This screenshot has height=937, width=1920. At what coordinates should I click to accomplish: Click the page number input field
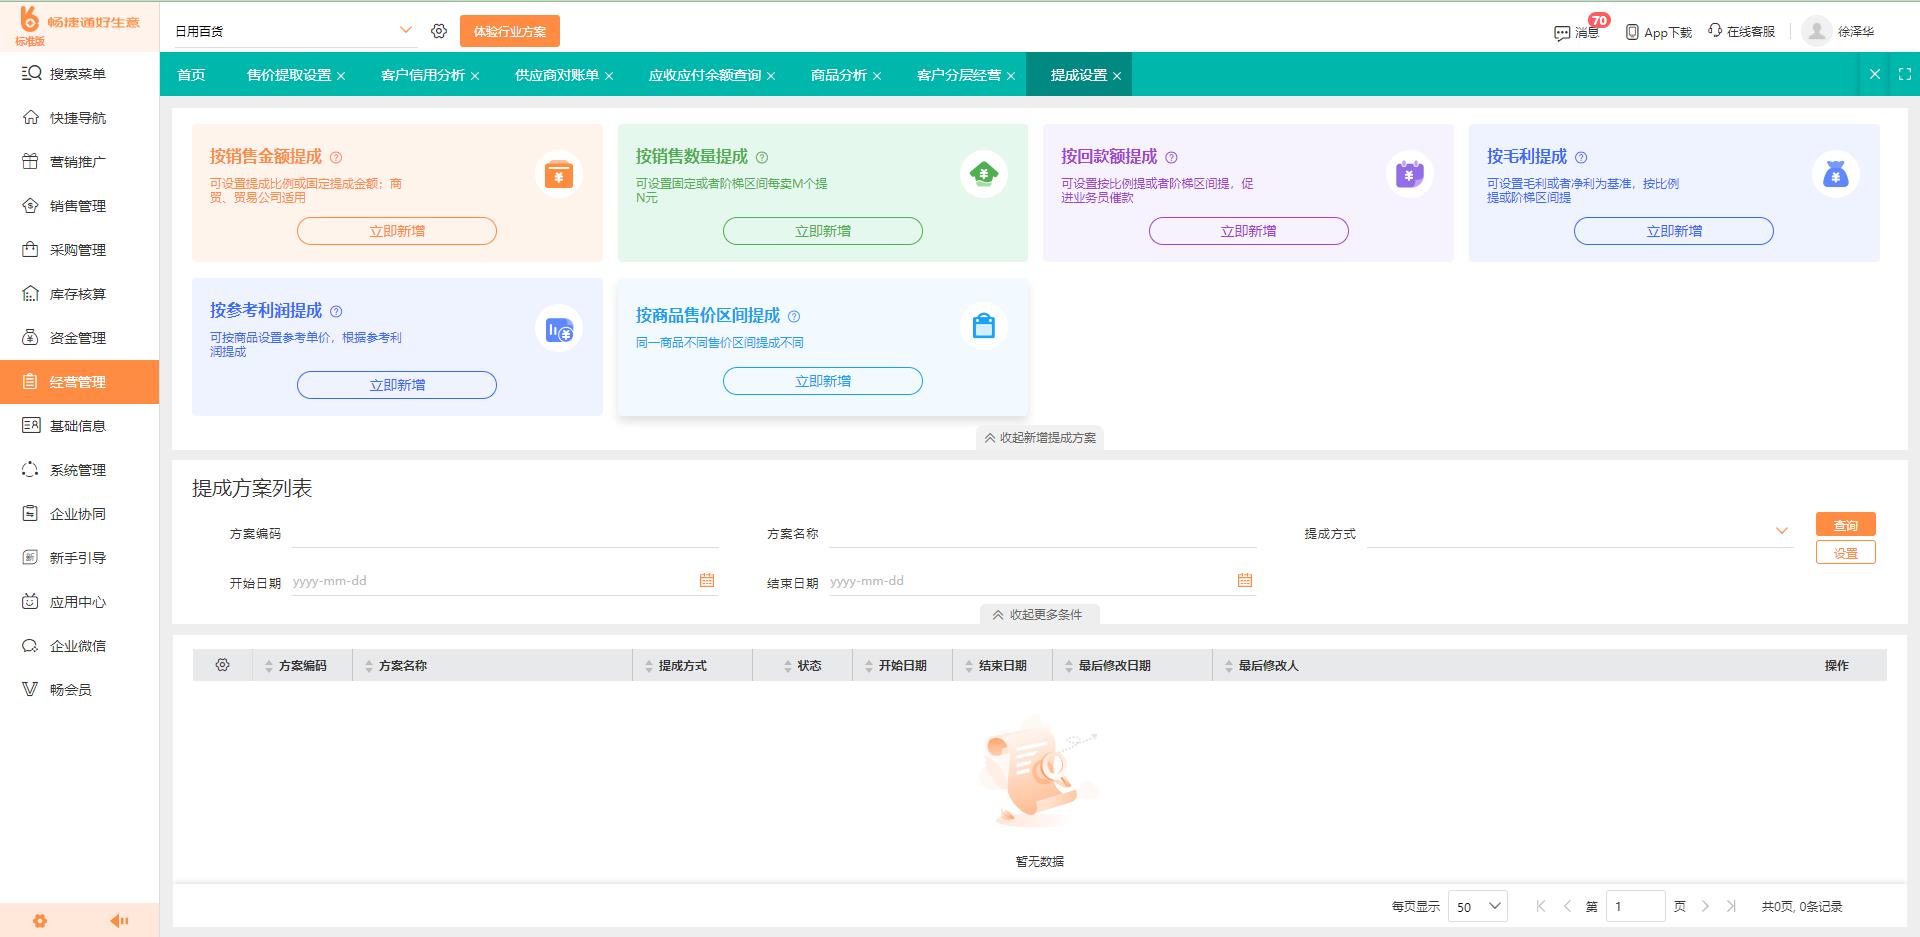pos(1636,905)
